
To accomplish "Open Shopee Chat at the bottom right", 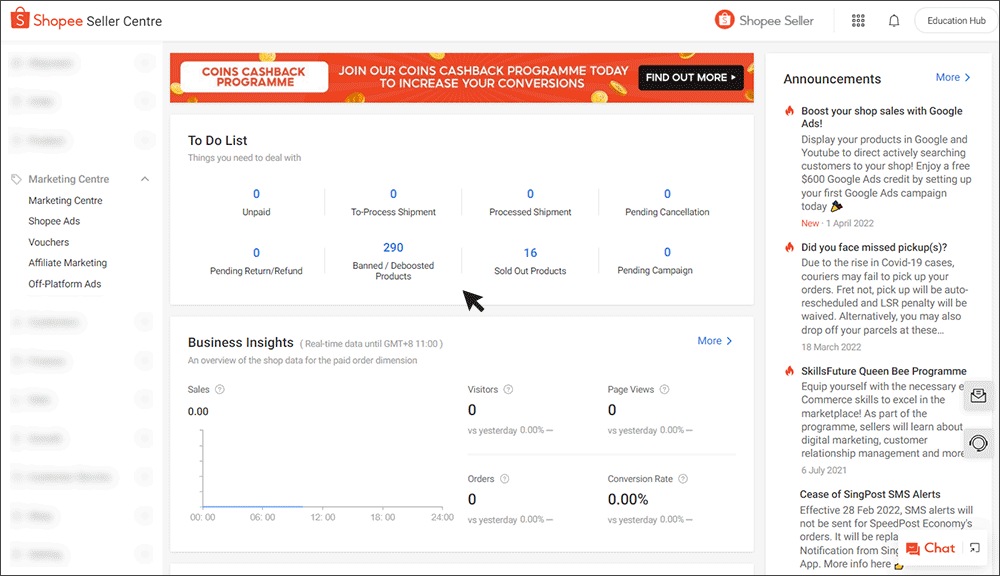I will [x=931, y=548].
